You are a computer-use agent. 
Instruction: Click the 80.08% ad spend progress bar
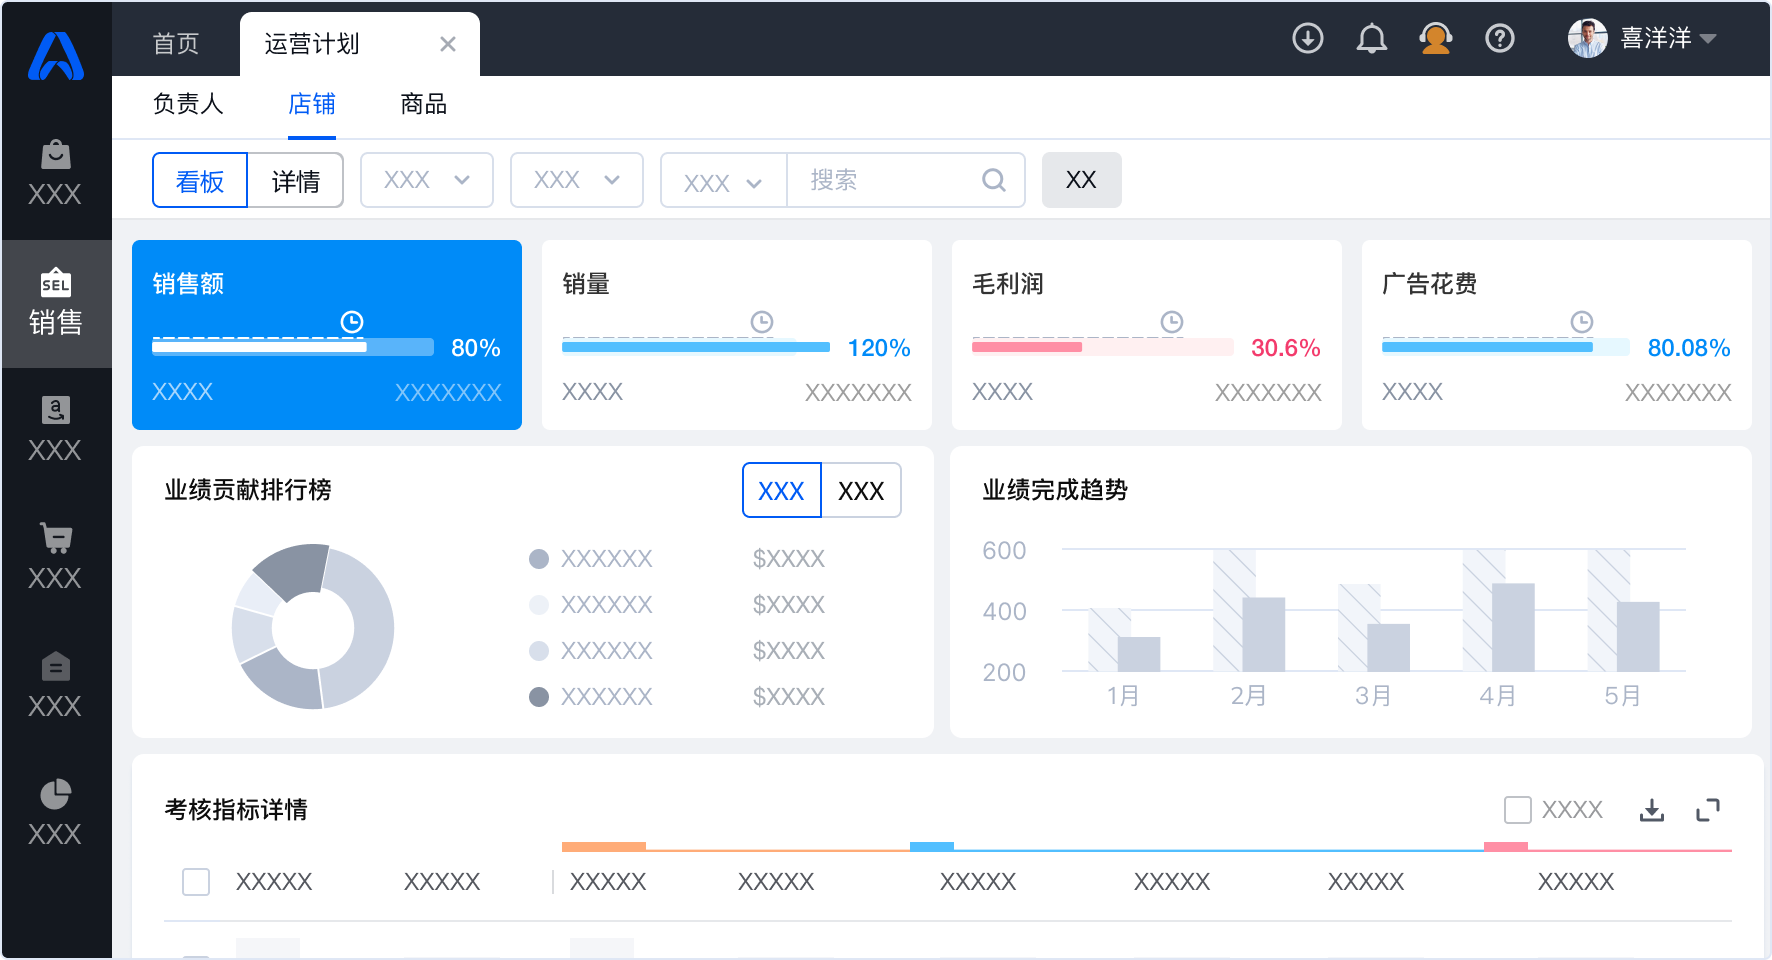(1506, 347)
